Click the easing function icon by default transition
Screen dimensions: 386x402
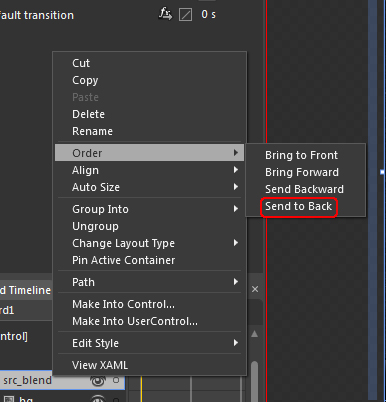click(x=165, y=14)
